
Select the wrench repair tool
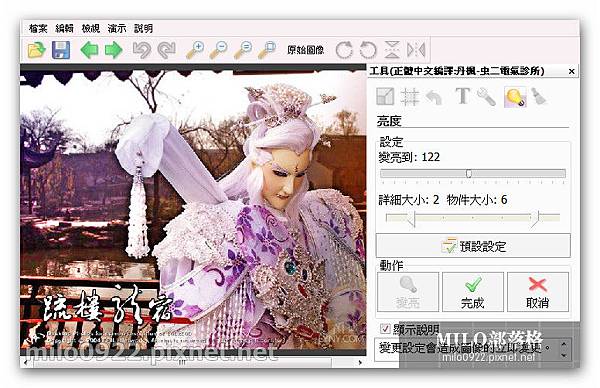487,96
